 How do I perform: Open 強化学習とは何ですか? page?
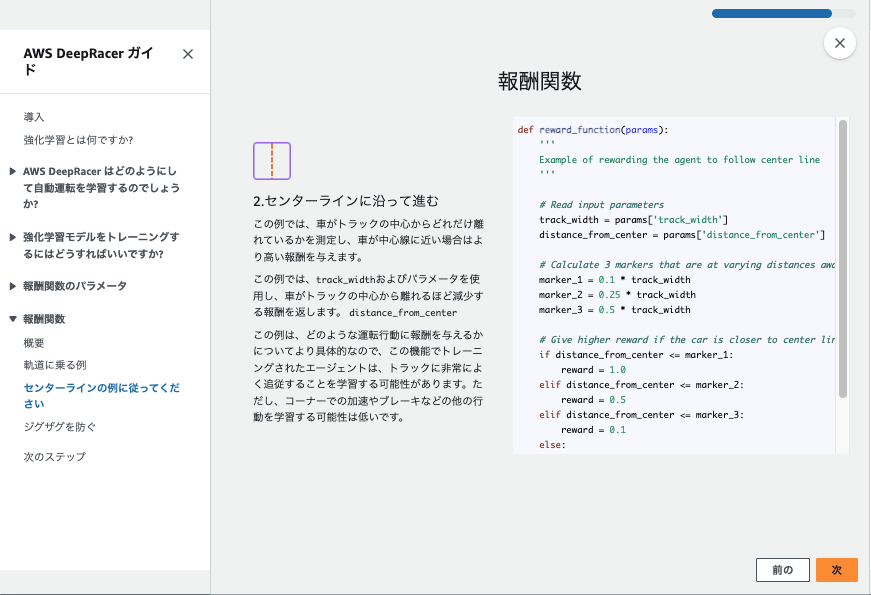78,140
